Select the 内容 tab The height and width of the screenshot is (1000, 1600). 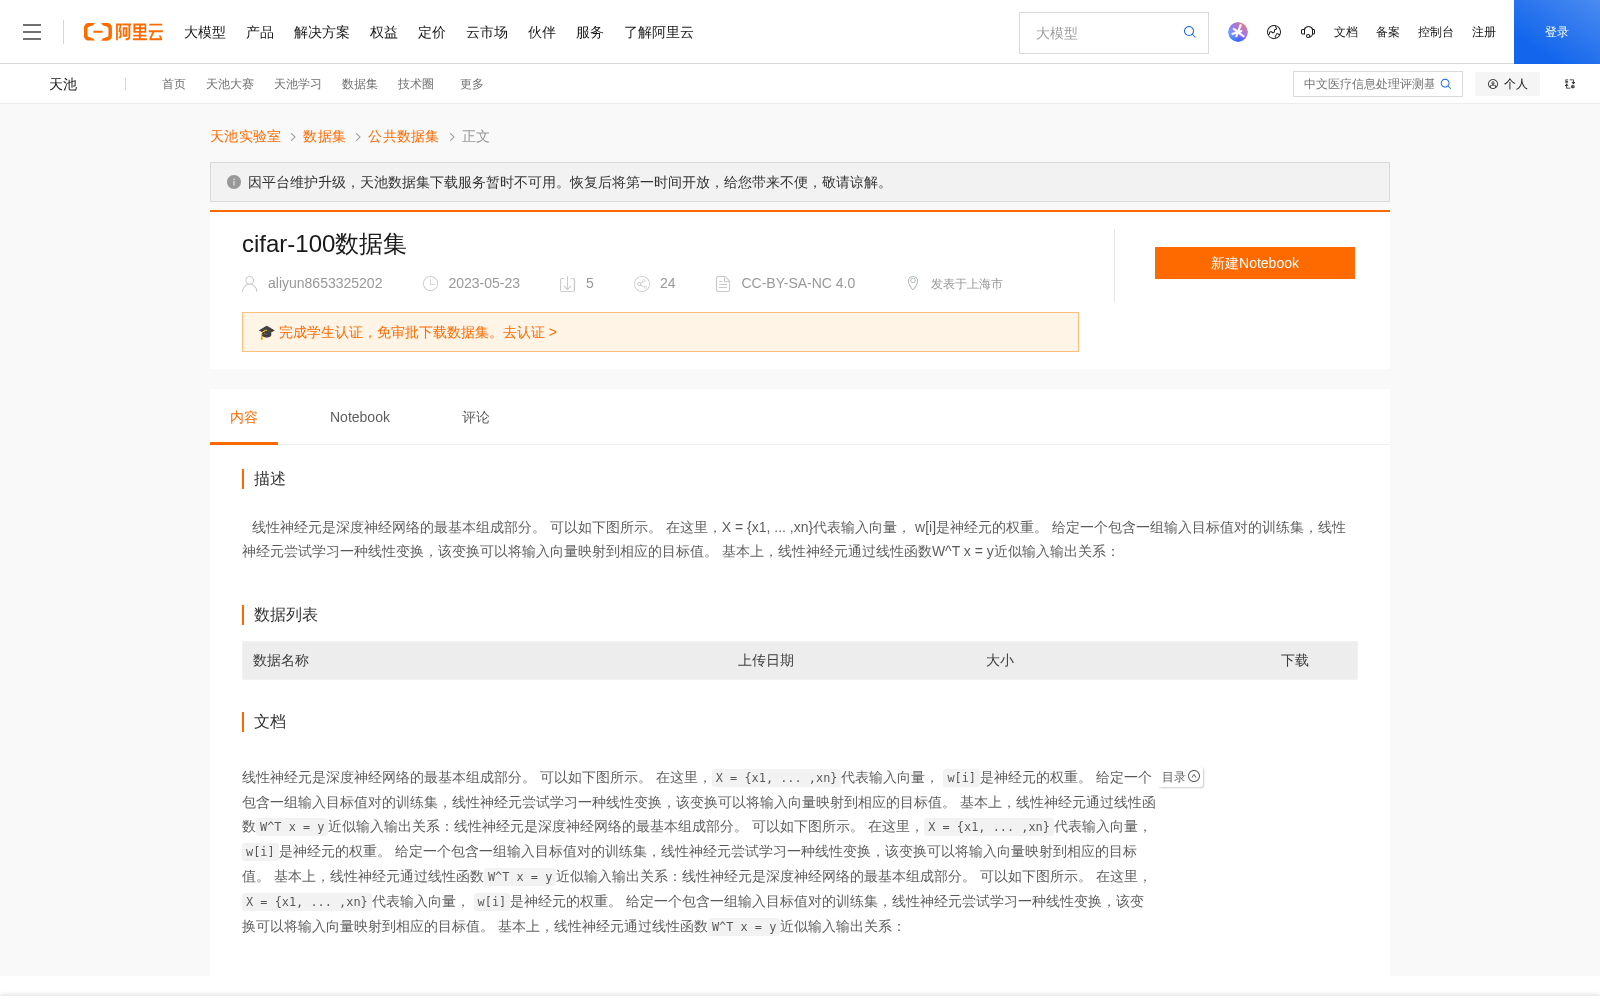point(244,417)
